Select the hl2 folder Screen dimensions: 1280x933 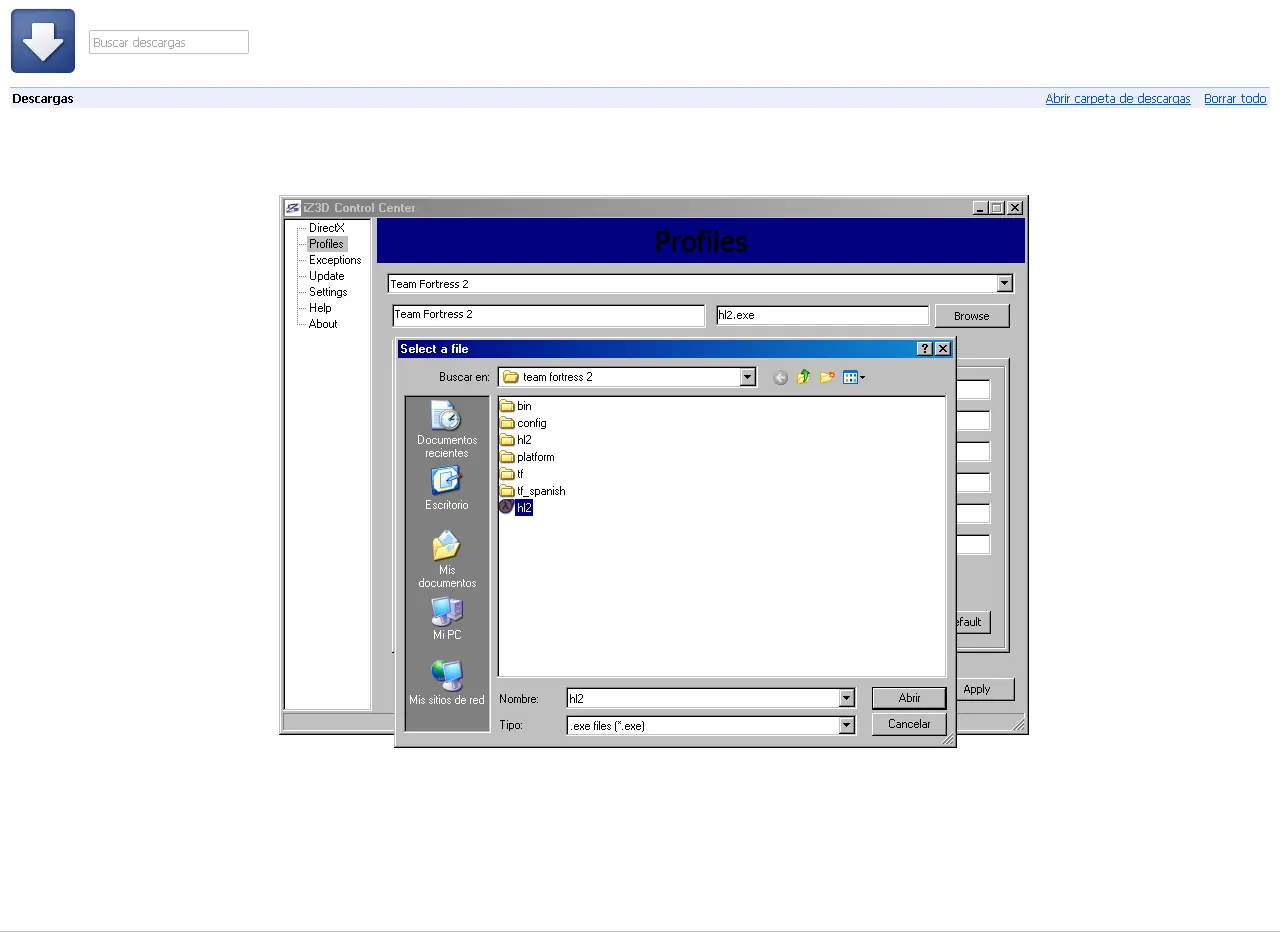pyautogui.click(x=516, y=440)
